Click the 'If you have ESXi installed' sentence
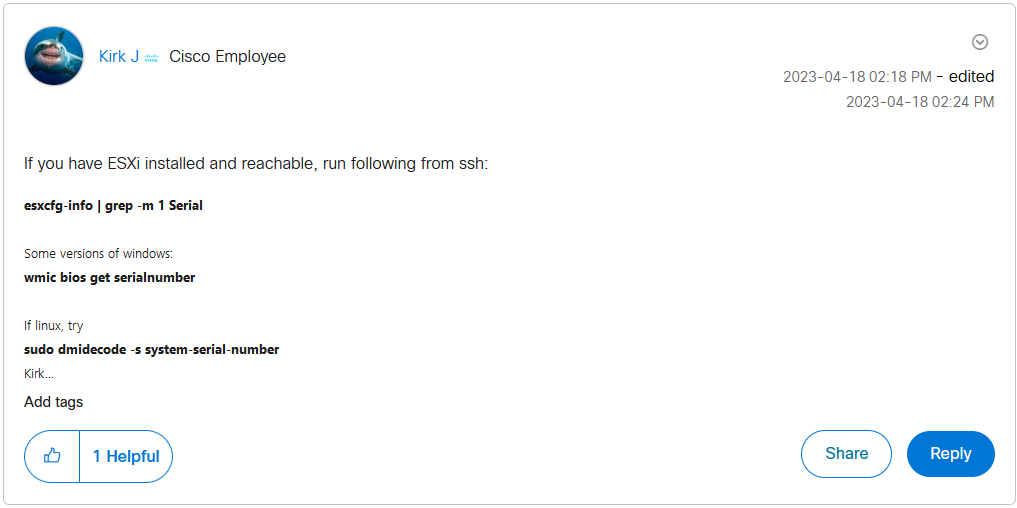Viewport: 1017px width, 508px height. 256,164
